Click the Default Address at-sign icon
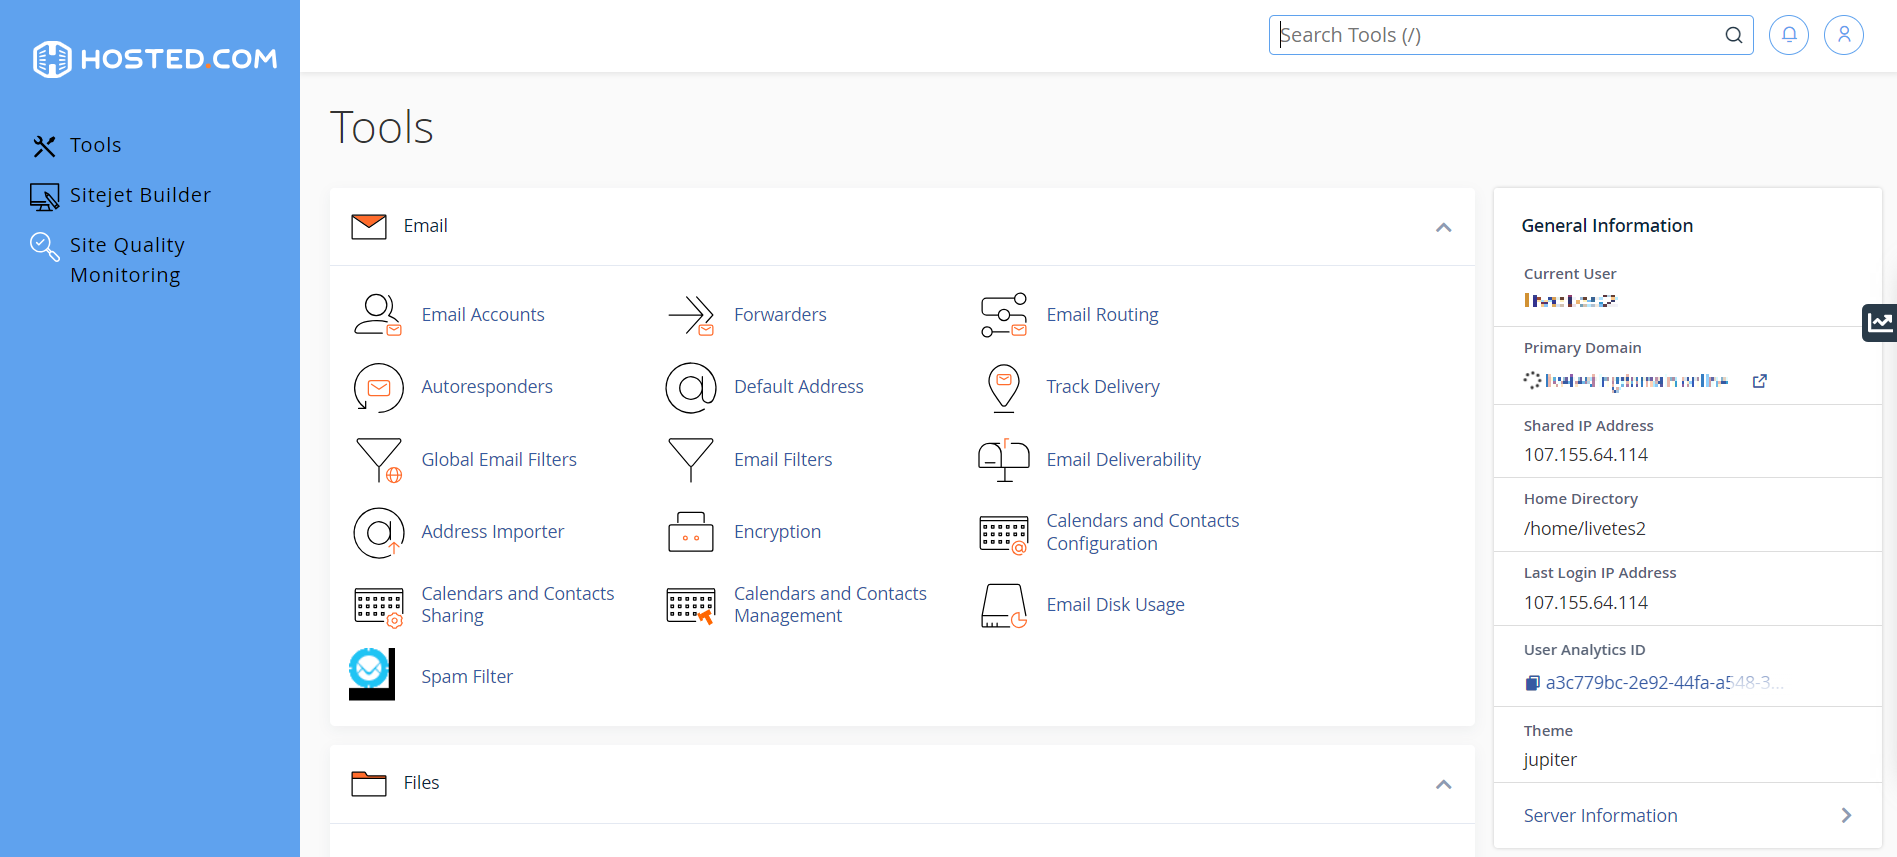The height and width of the screenshot is (857, 1897). (x=691, y=388)
